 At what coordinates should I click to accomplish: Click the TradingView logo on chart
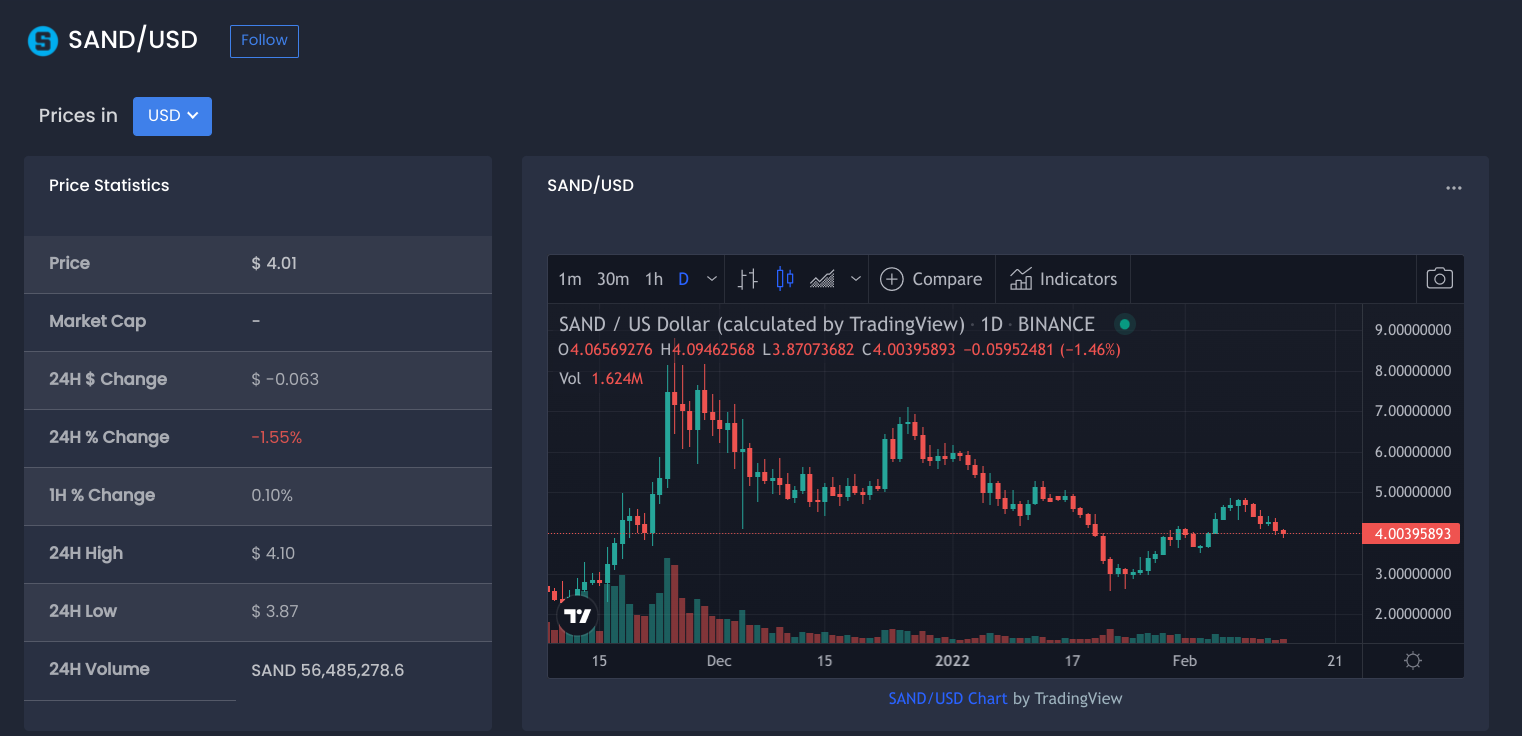(577, 616)
